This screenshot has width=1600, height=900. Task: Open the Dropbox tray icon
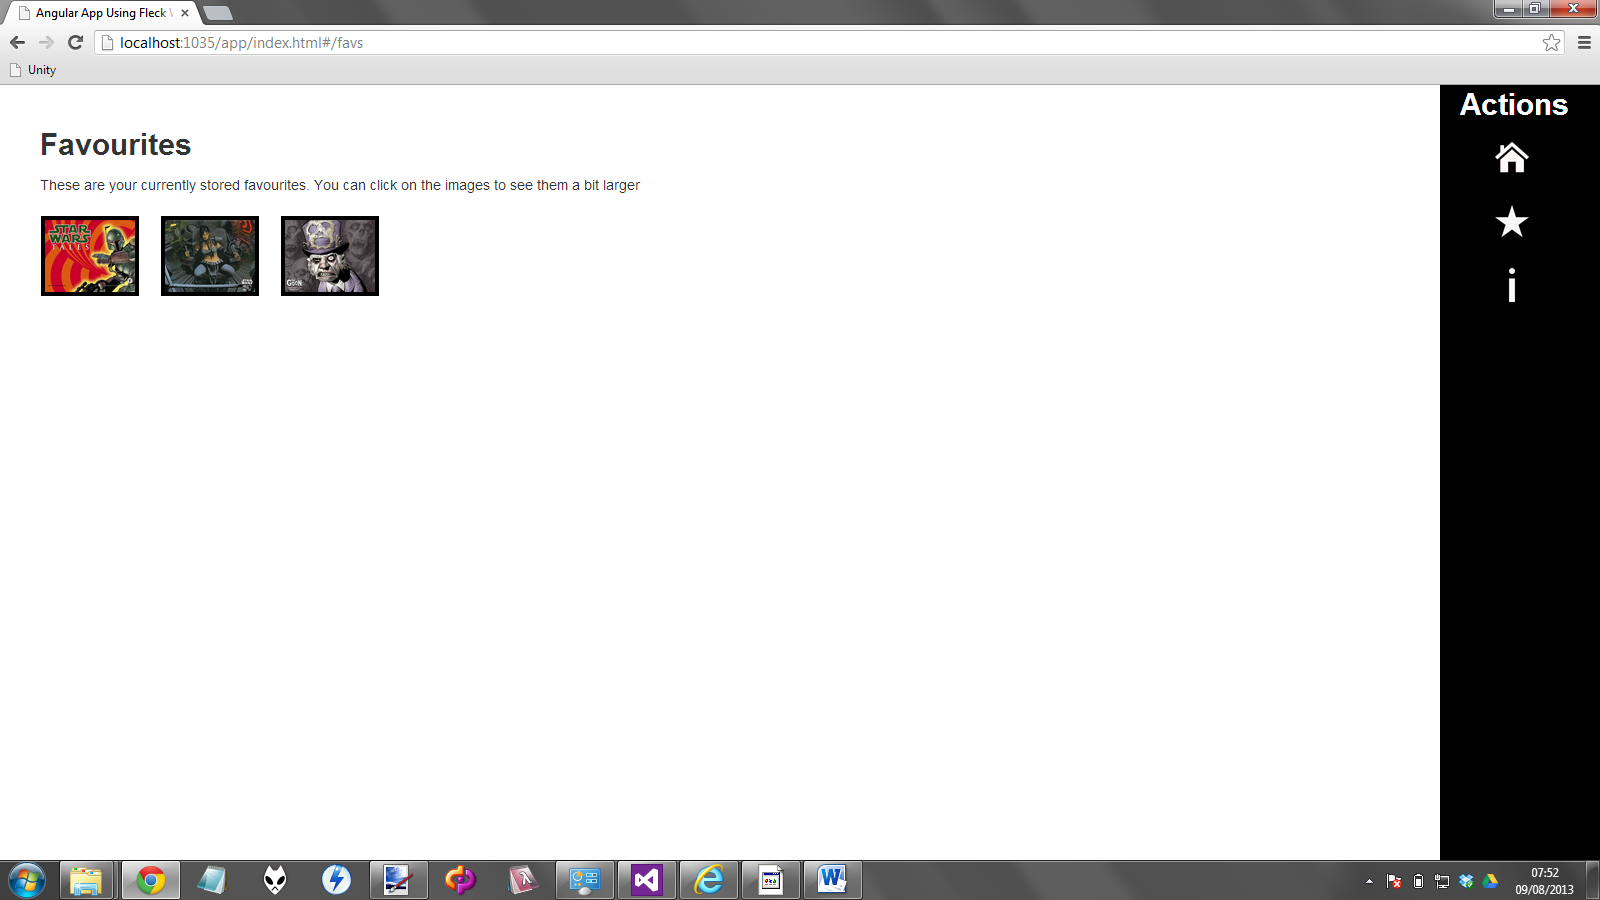pyautogui.click(x=1466, y=881)
